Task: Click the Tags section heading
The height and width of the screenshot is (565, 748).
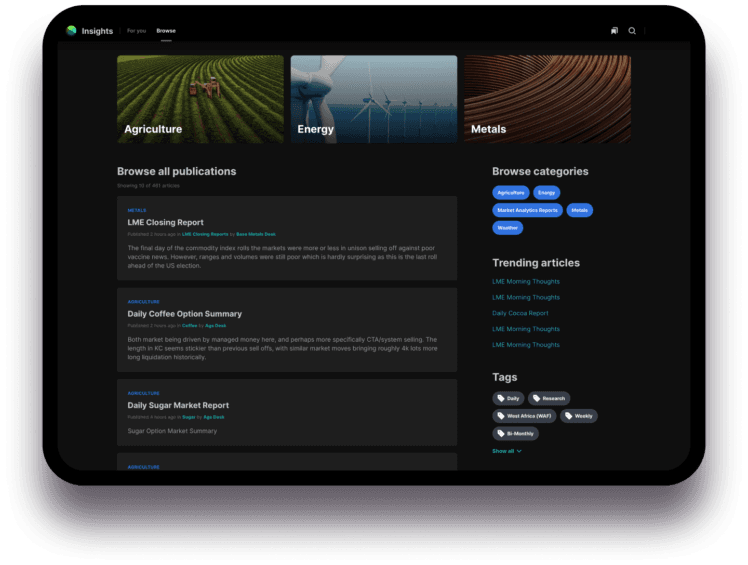Action: 505,377
